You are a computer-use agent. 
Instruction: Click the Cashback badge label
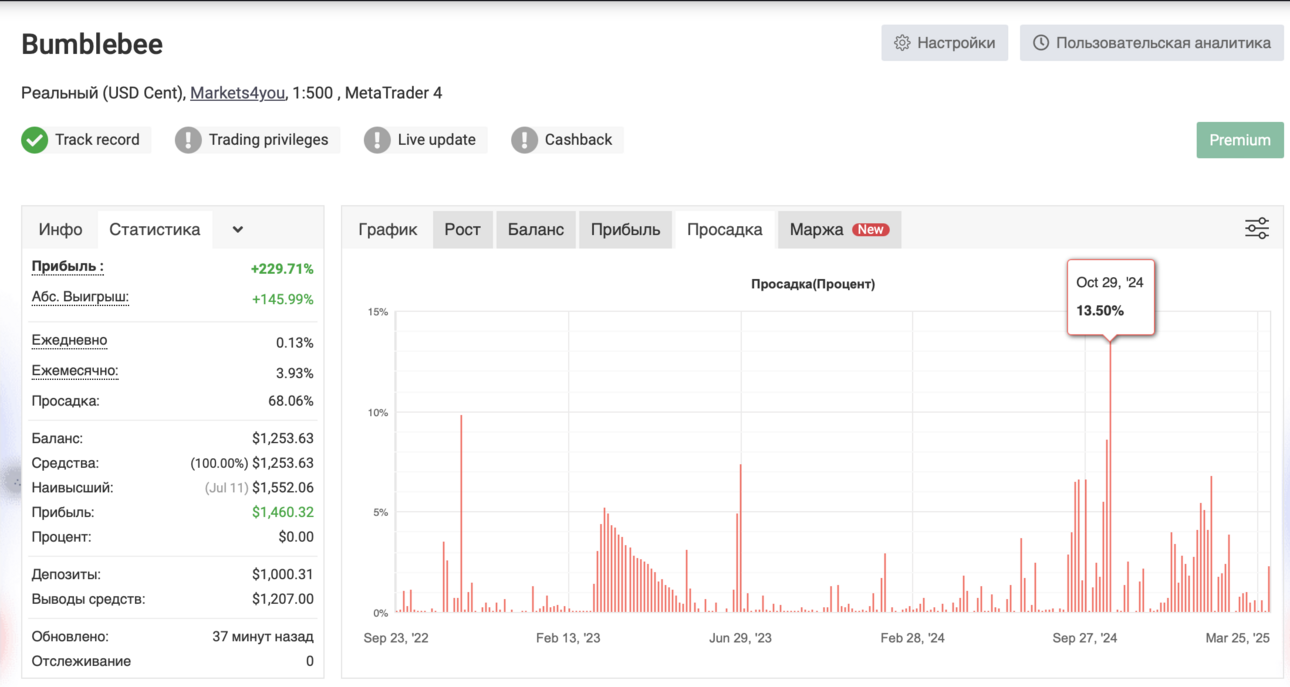[578, 140]
